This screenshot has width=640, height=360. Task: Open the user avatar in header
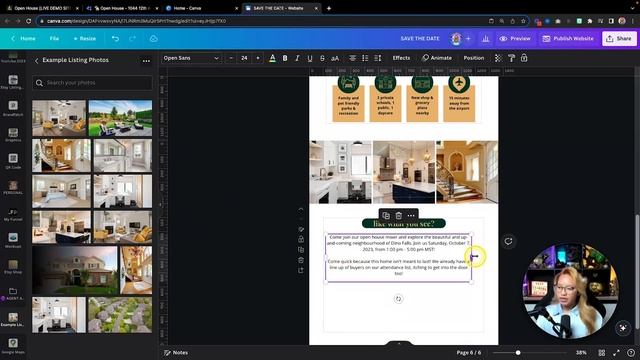click(x=456, y=38)
